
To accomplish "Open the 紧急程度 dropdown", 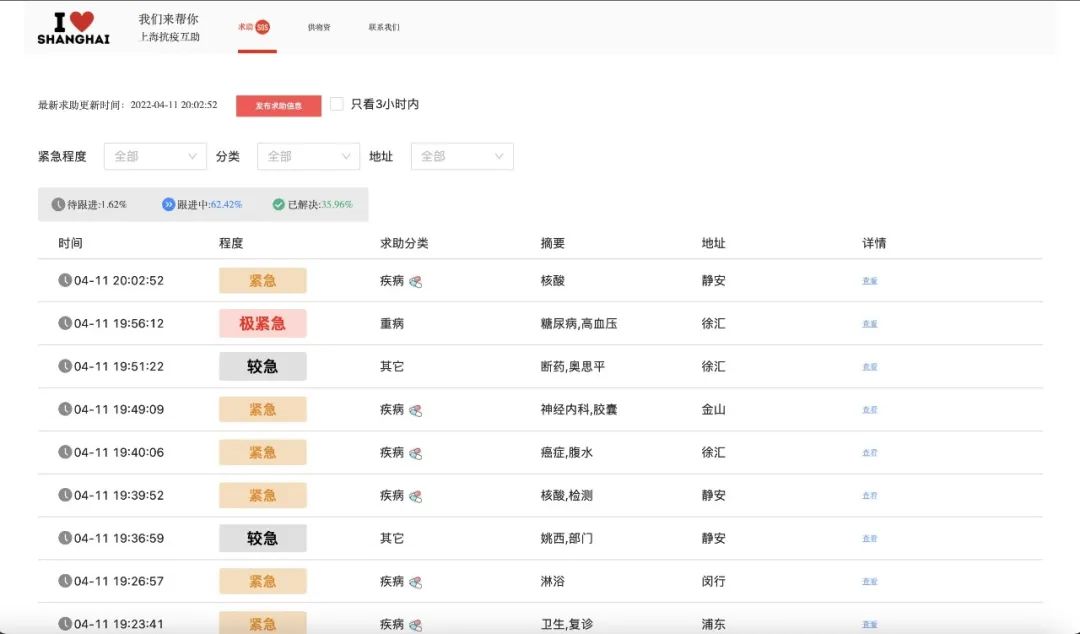I will pos(155,156).
